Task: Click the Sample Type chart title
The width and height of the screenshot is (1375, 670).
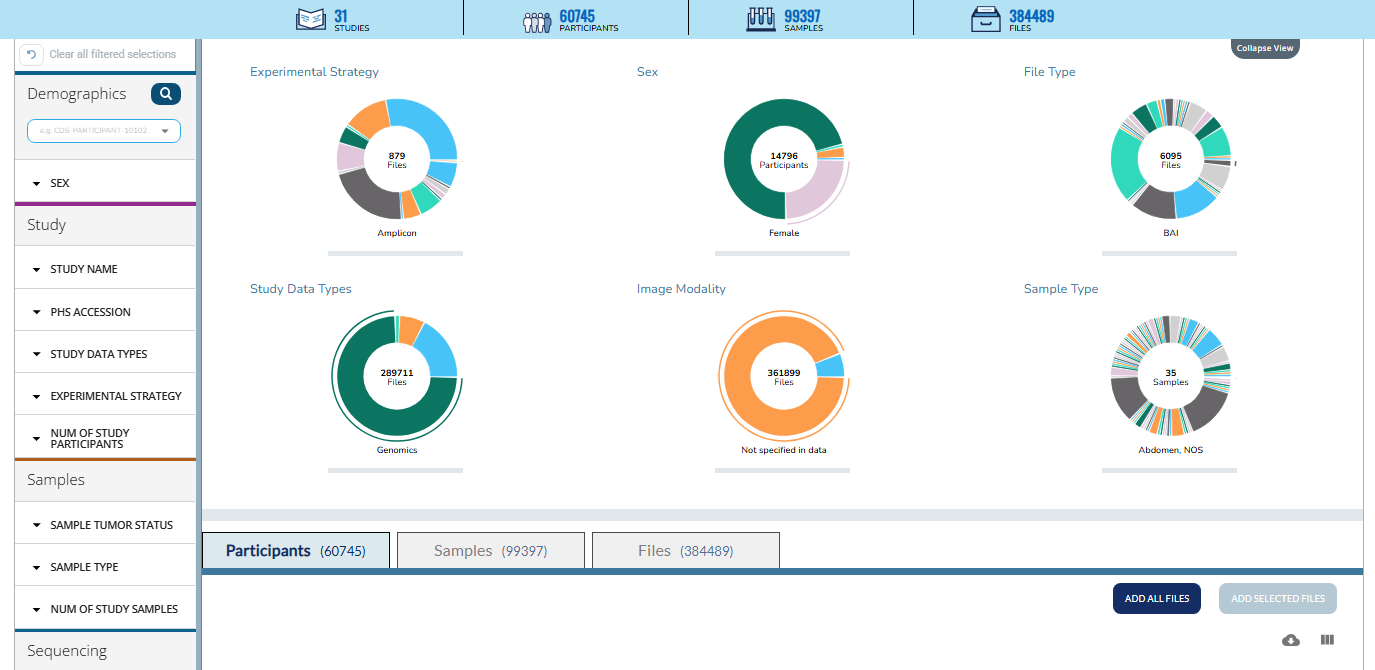Action: 1061,289
